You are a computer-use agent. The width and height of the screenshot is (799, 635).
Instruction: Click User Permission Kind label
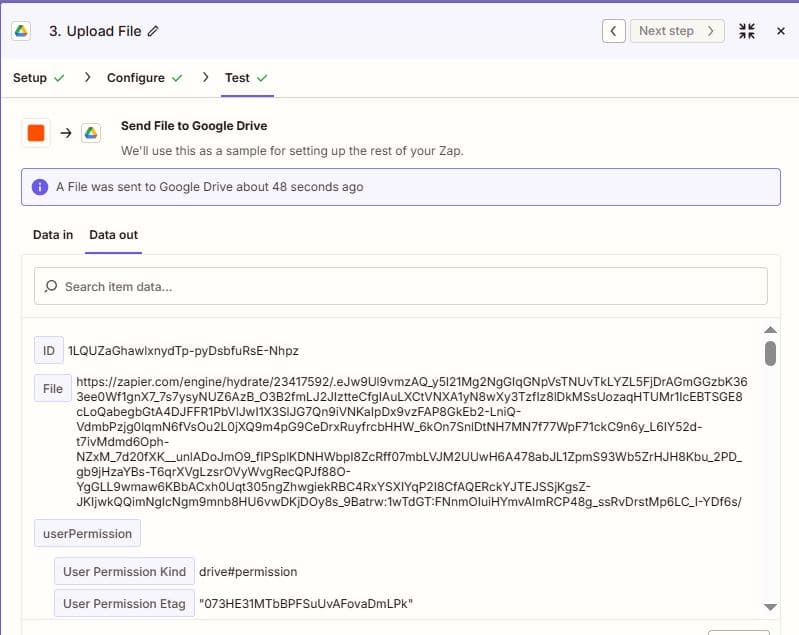(x=124, y=571)
